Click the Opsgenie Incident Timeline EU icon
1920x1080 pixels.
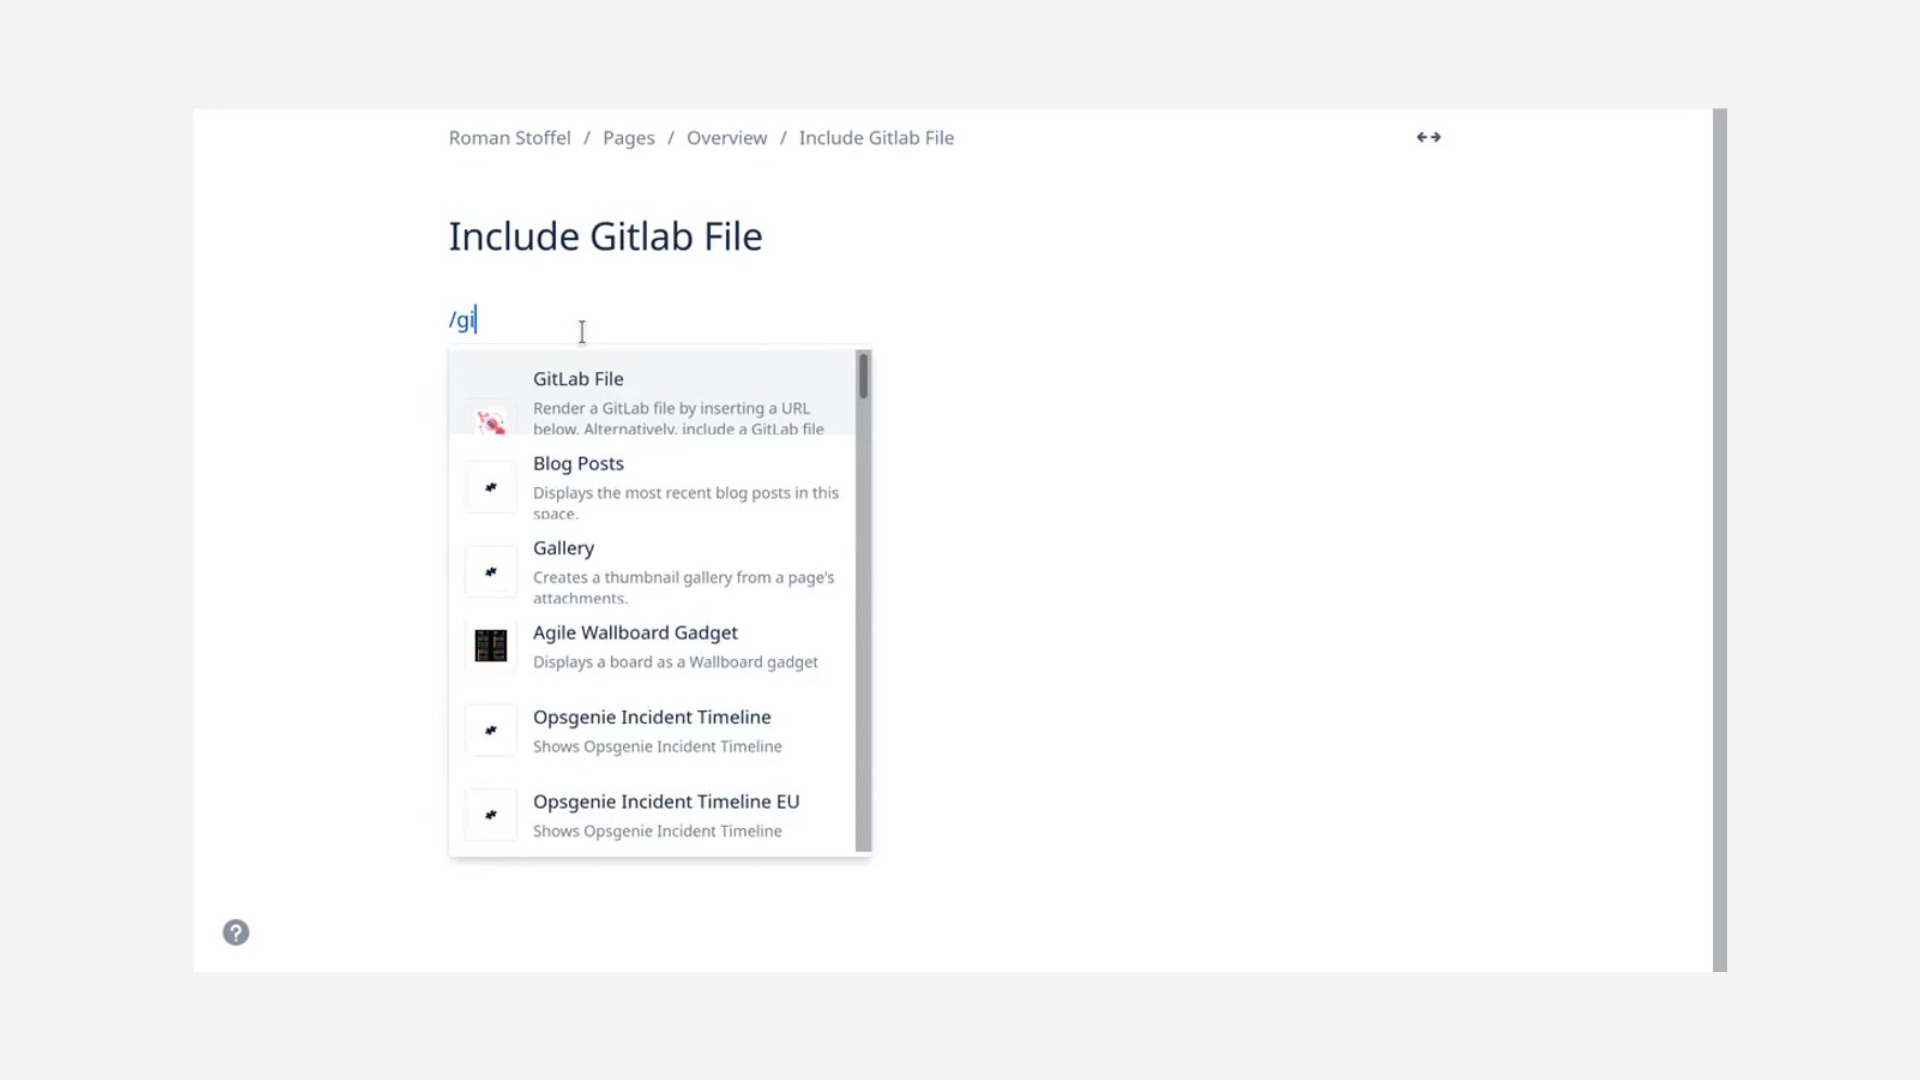click(x=490, y=814)
